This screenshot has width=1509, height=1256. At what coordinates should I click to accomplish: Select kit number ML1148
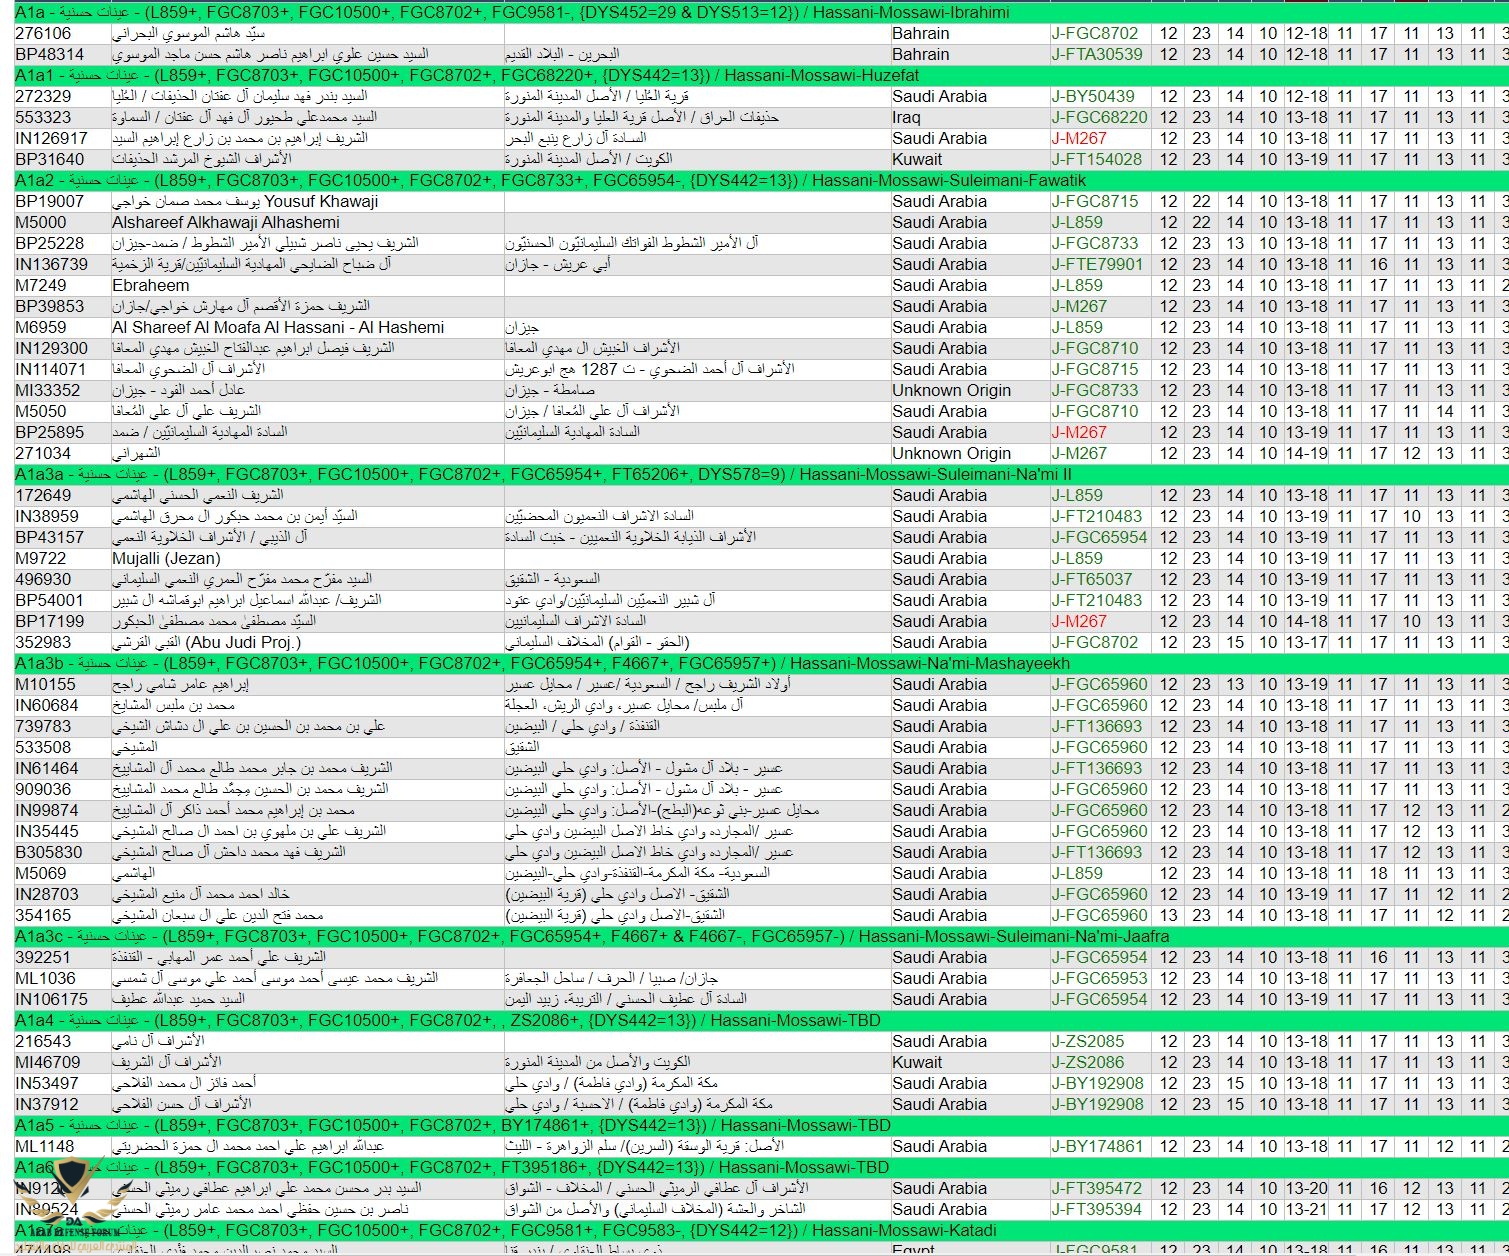coord(45,1147)
